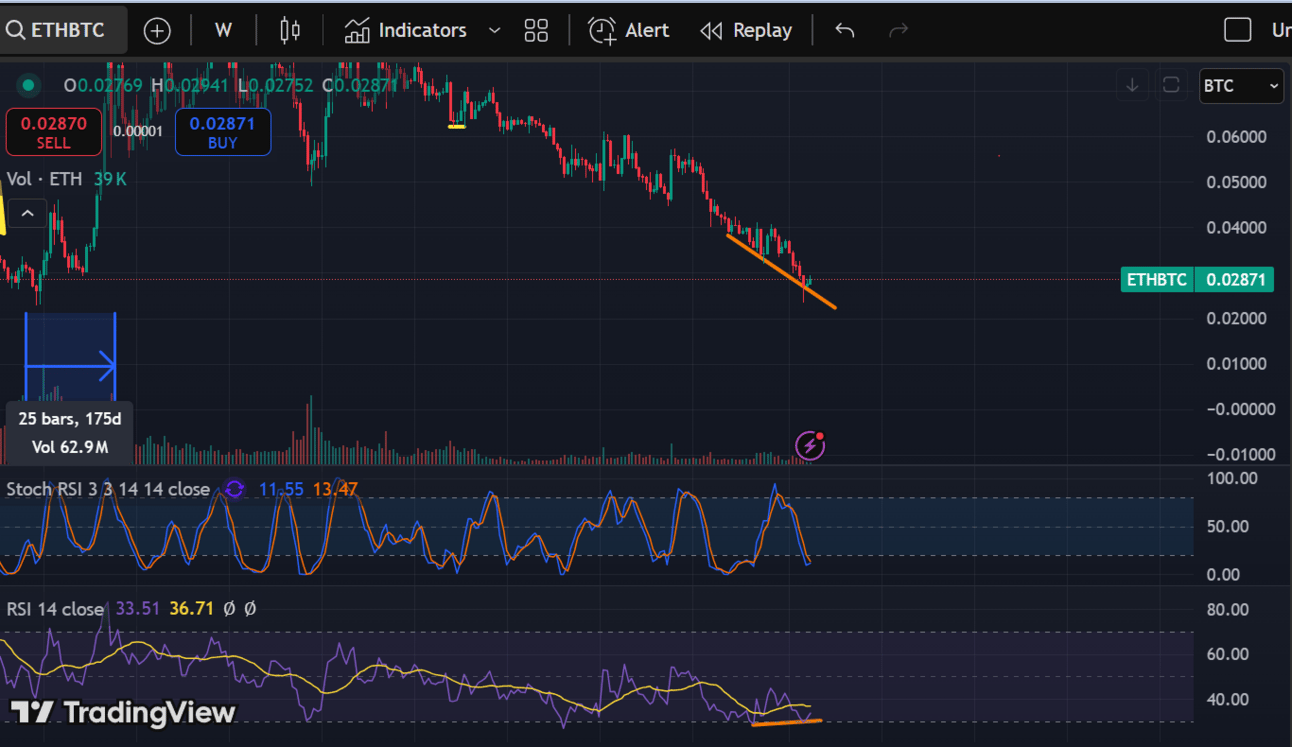Click the purple Stoch RSI refresh icon

click(x=235, y=489)
